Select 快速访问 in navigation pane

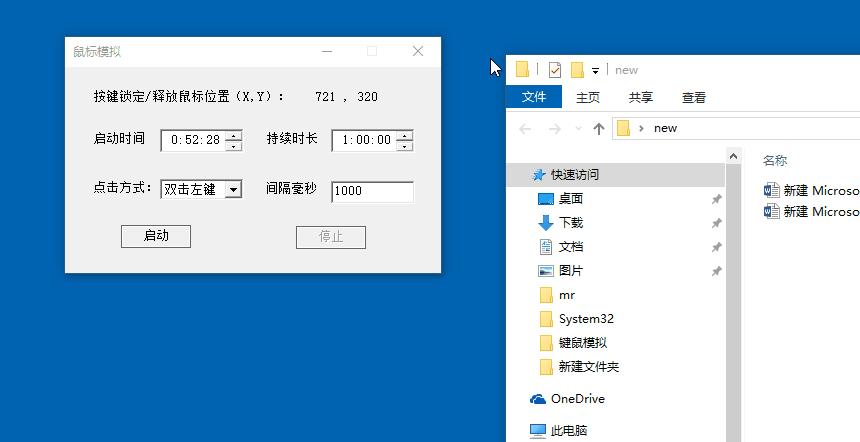[615, 175]
